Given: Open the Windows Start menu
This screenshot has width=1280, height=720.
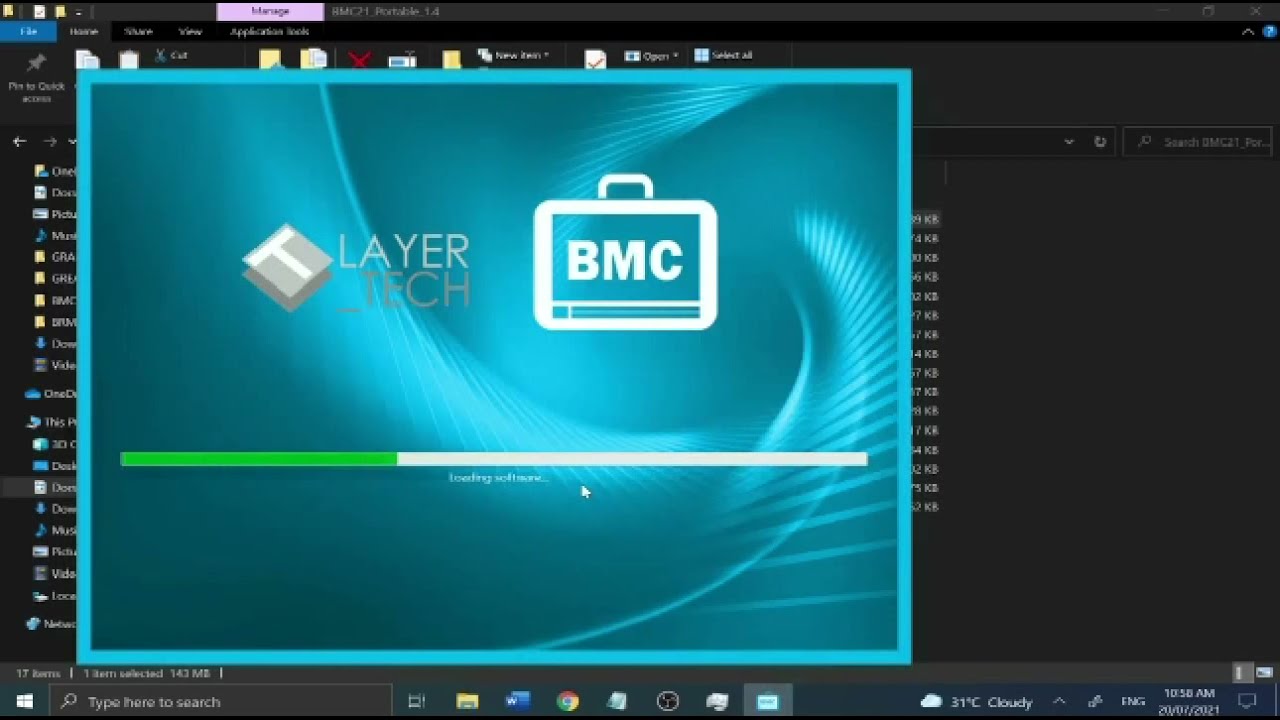Looking at the screenshot, I should 24,702.
